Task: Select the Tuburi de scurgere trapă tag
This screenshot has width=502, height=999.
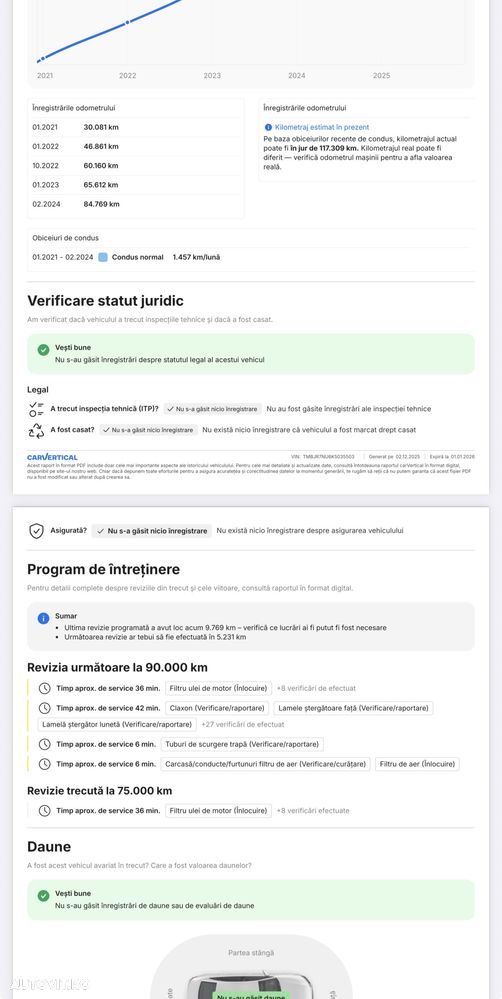Action: (242, 744)
